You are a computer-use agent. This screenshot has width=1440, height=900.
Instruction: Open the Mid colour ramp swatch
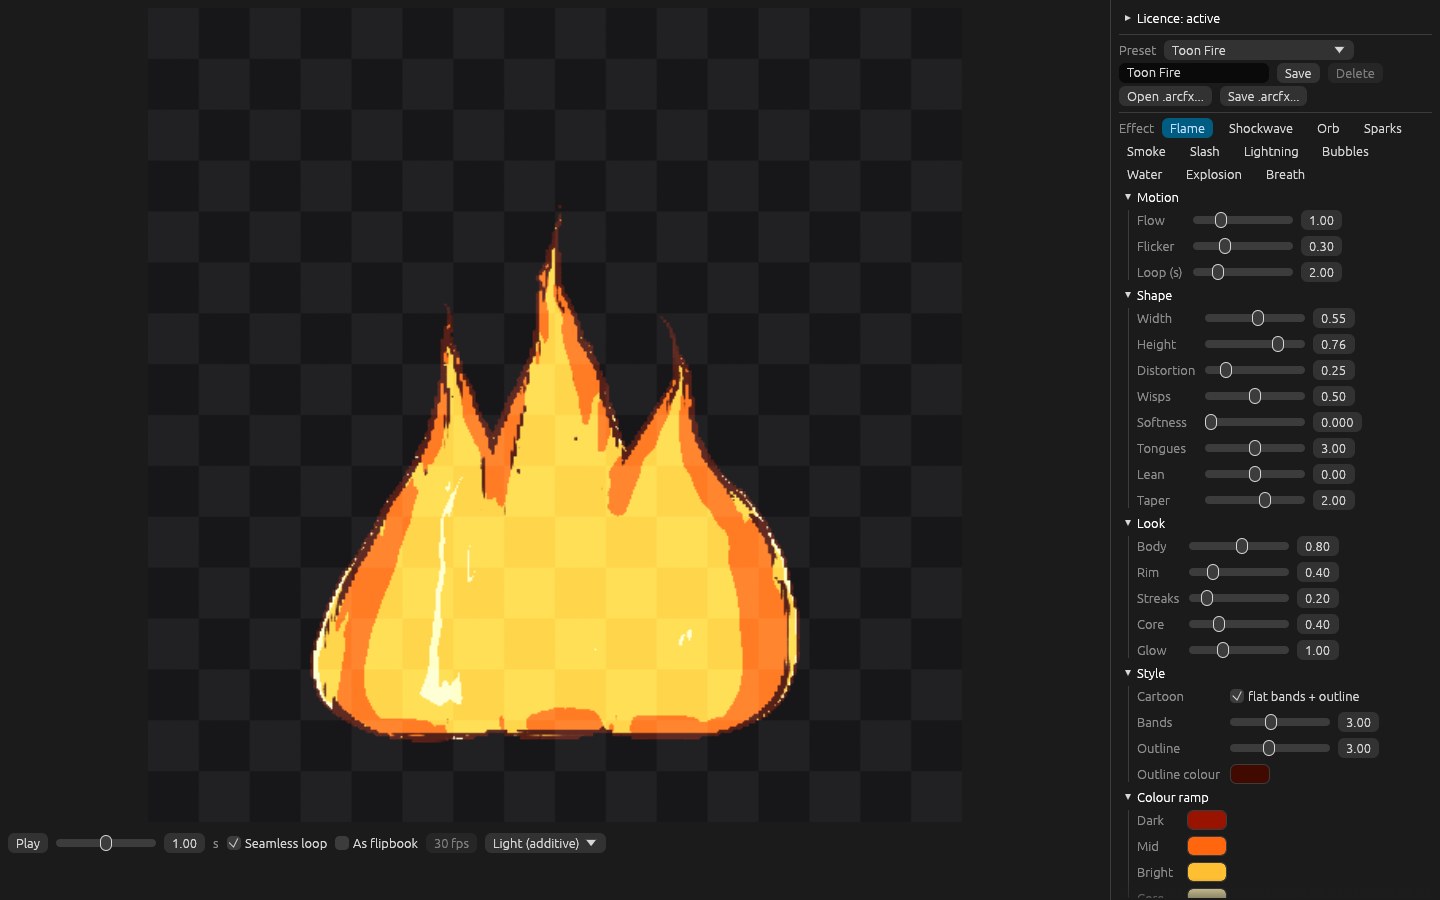(1207, 846)
